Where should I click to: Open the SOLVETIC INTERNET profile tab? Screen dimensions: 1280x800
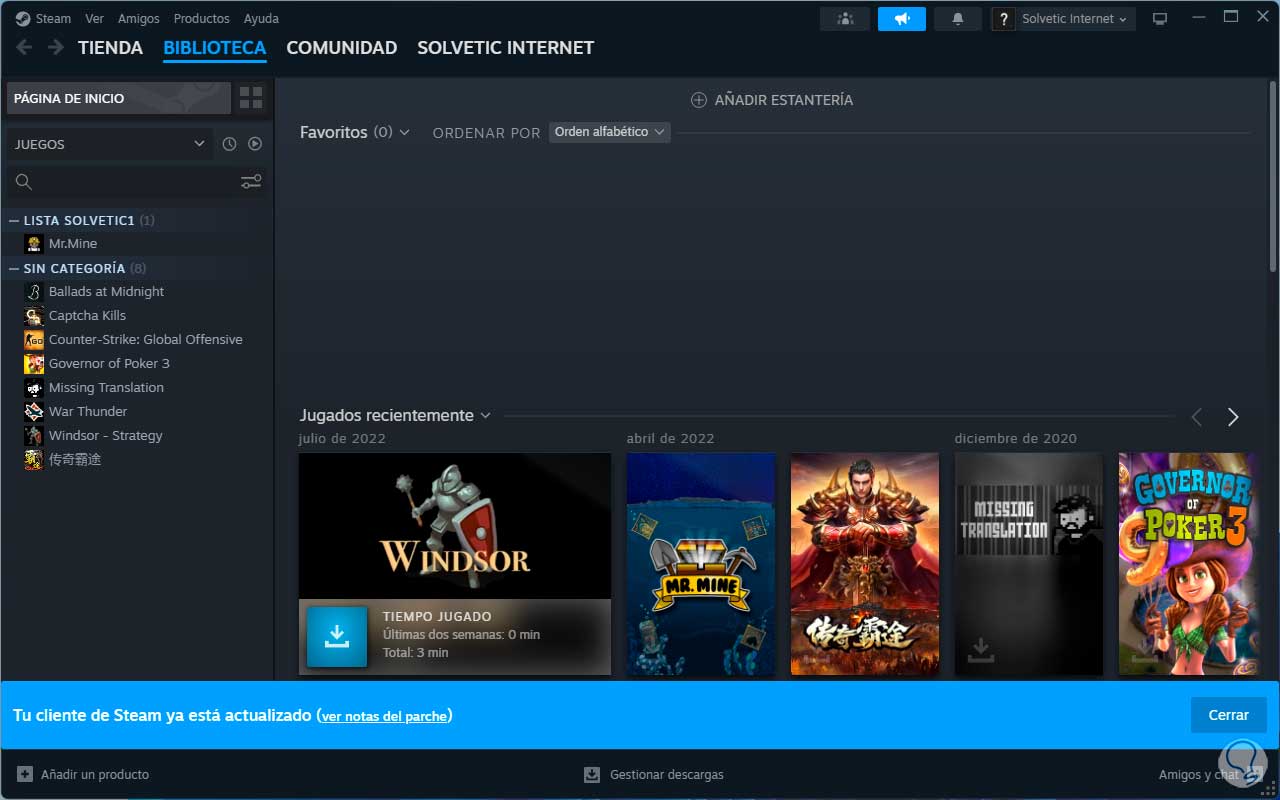coord(505,47)
